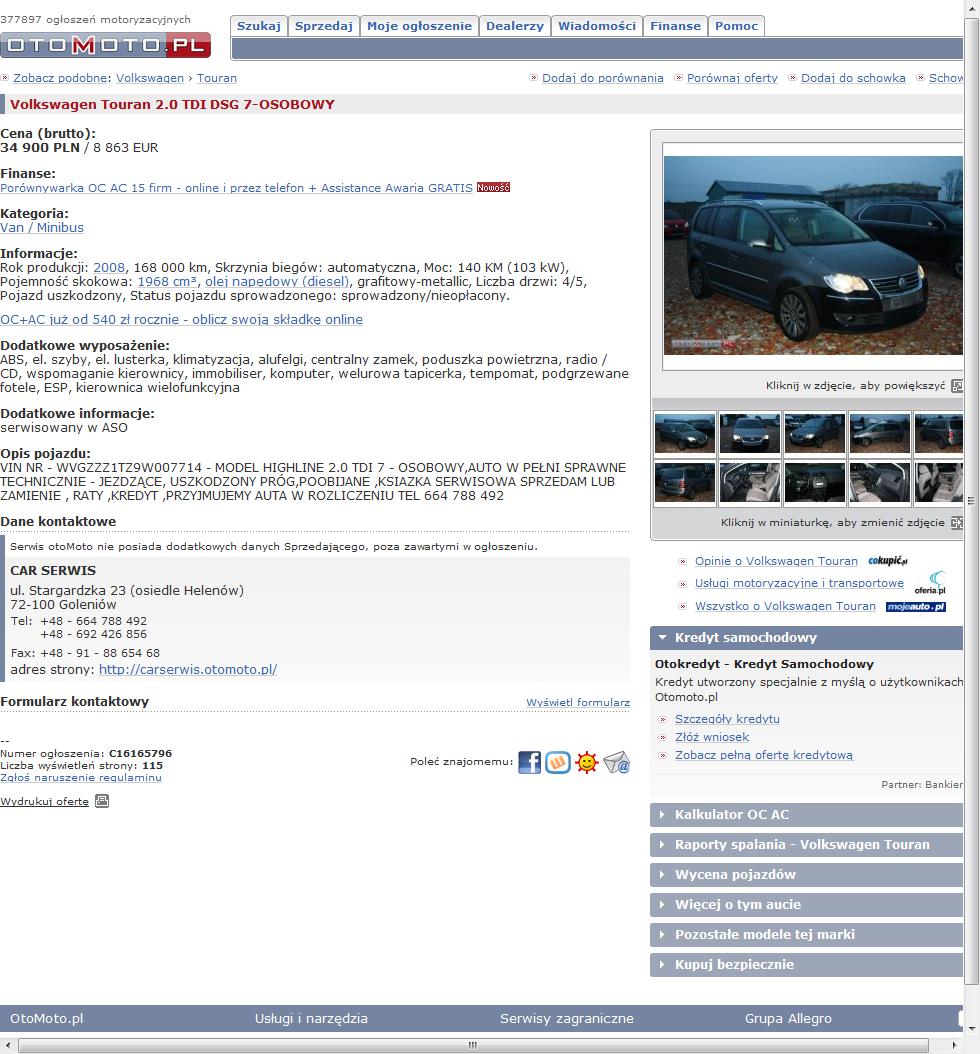Share via the sun-shaped Śledzik icon
The height and width of the screenshot is (1054, 980).
tap(587, 762)
